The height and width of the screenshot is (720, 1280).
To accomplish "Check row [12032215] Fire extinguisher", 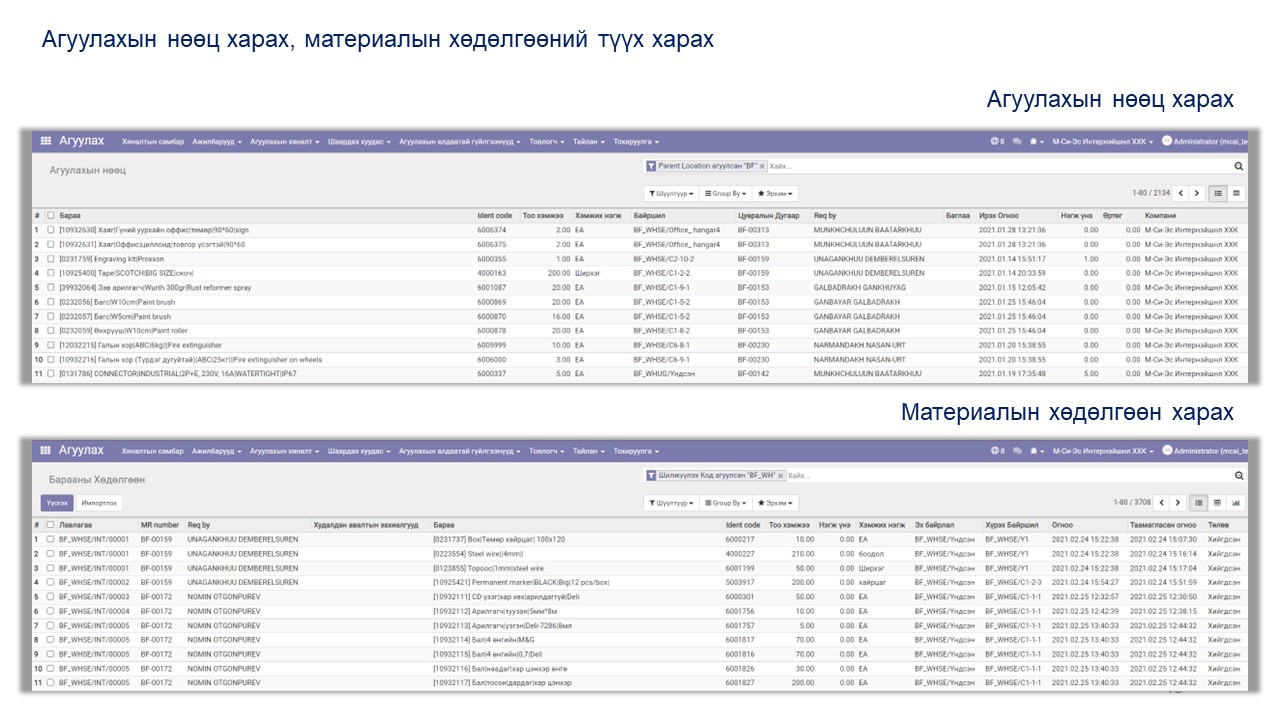I will click(51, 345).
